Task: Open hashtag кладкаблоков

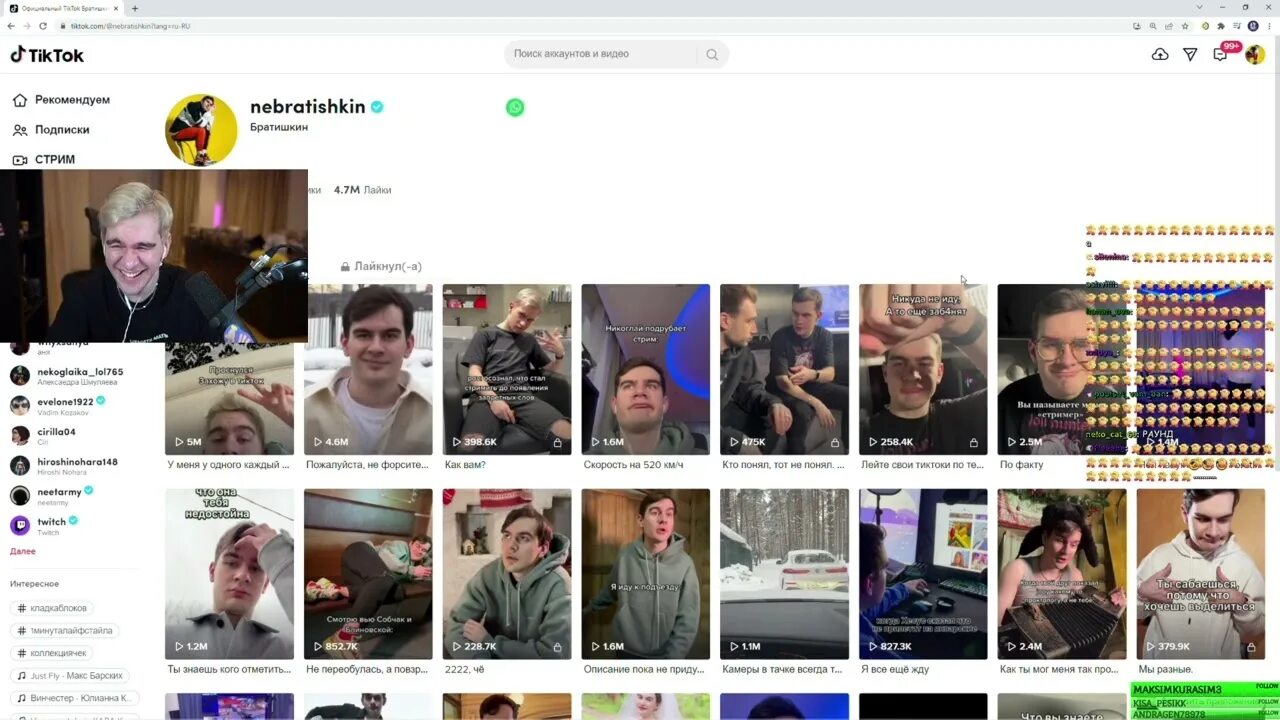Action: click(53, 608)
